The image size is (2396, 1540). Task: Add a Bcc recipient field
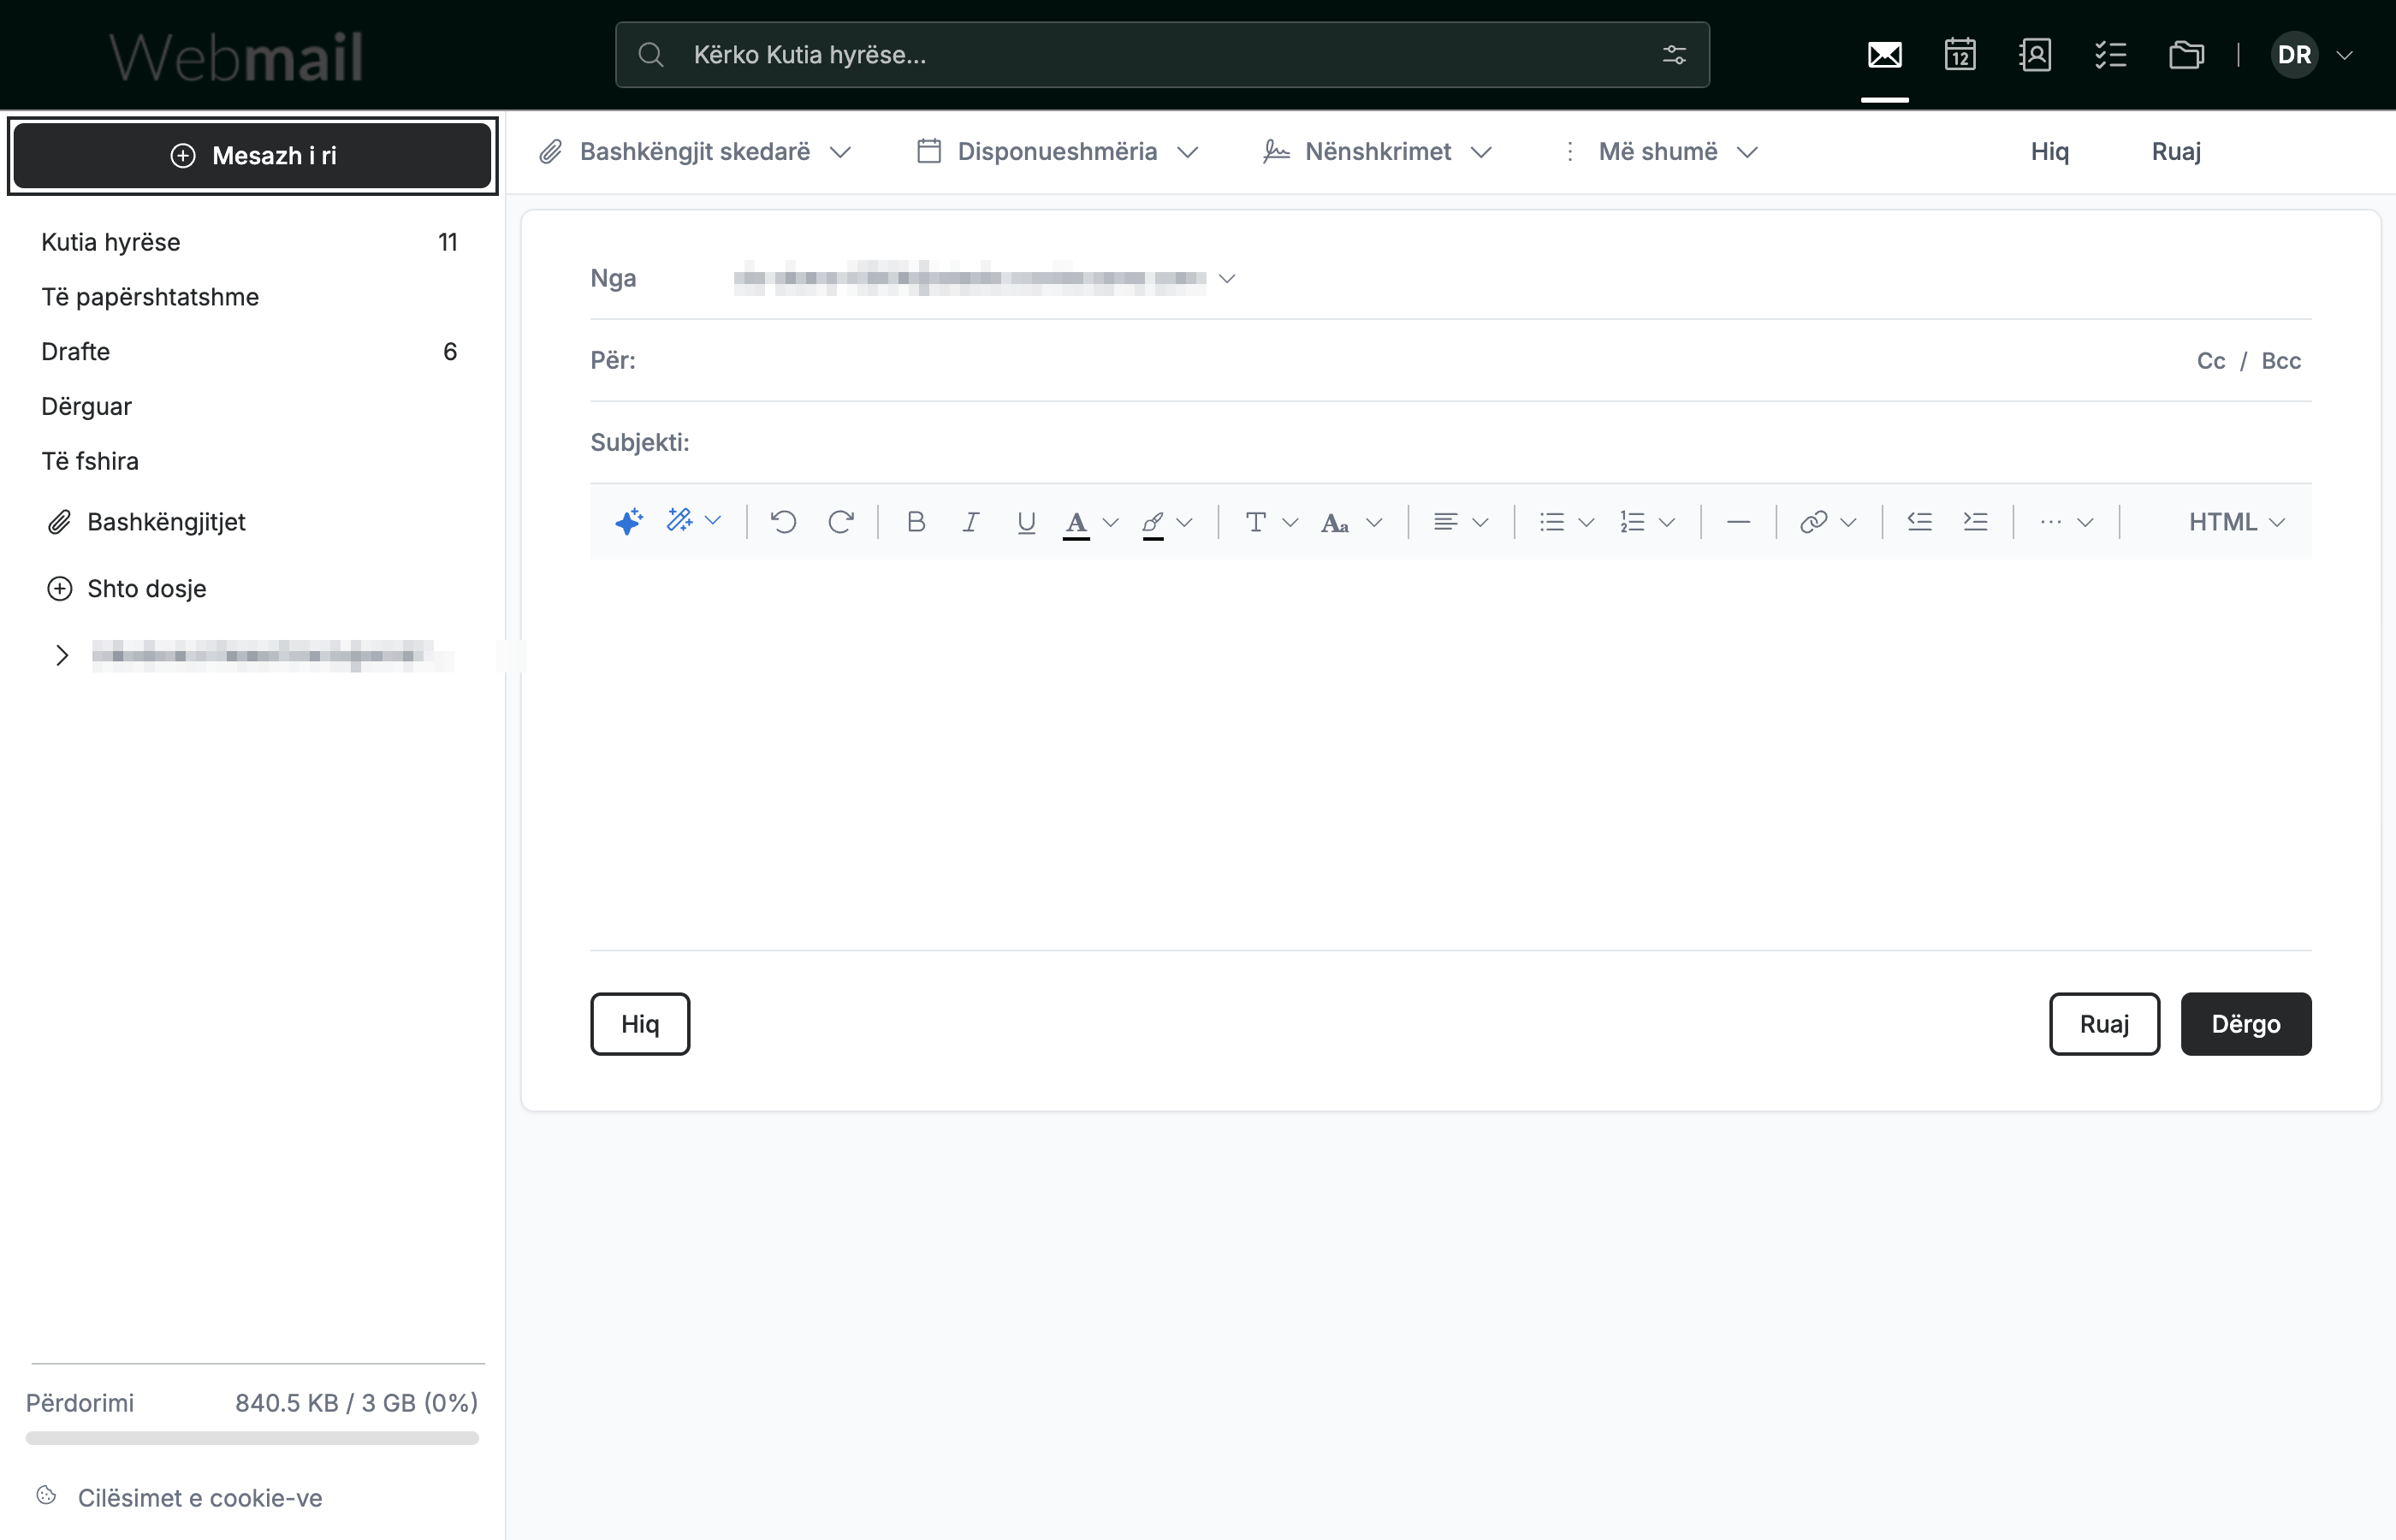tap(2280, 360)
